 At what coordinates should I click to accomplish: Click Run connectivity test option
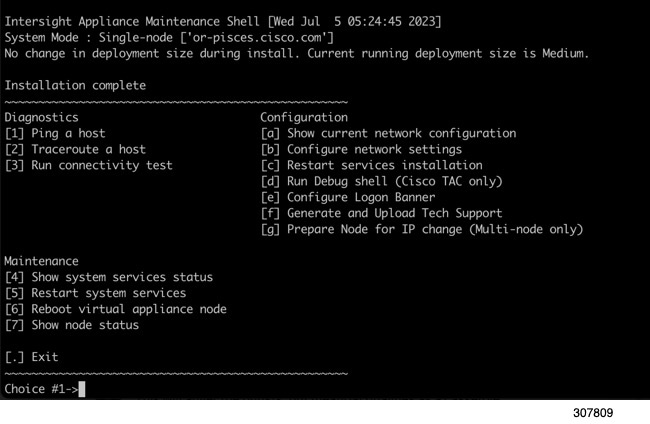(89, 165)
